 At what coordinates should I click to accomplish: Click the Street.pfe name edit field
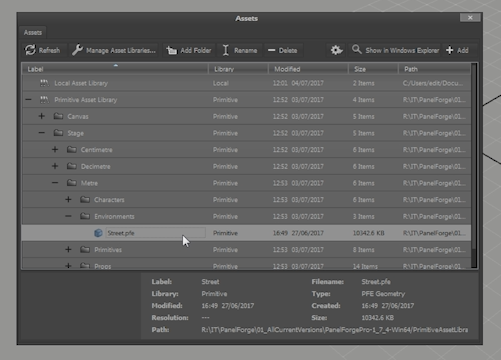[x=155, y=233]
